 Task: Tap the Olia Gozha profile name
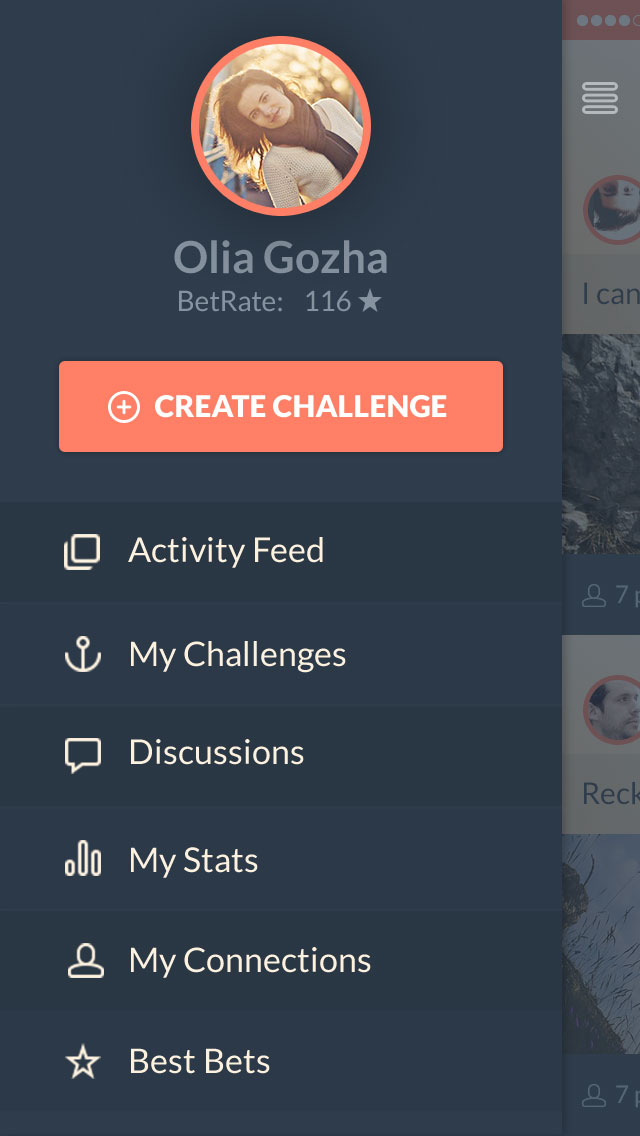pyautogui.click(x=281, y=258)
